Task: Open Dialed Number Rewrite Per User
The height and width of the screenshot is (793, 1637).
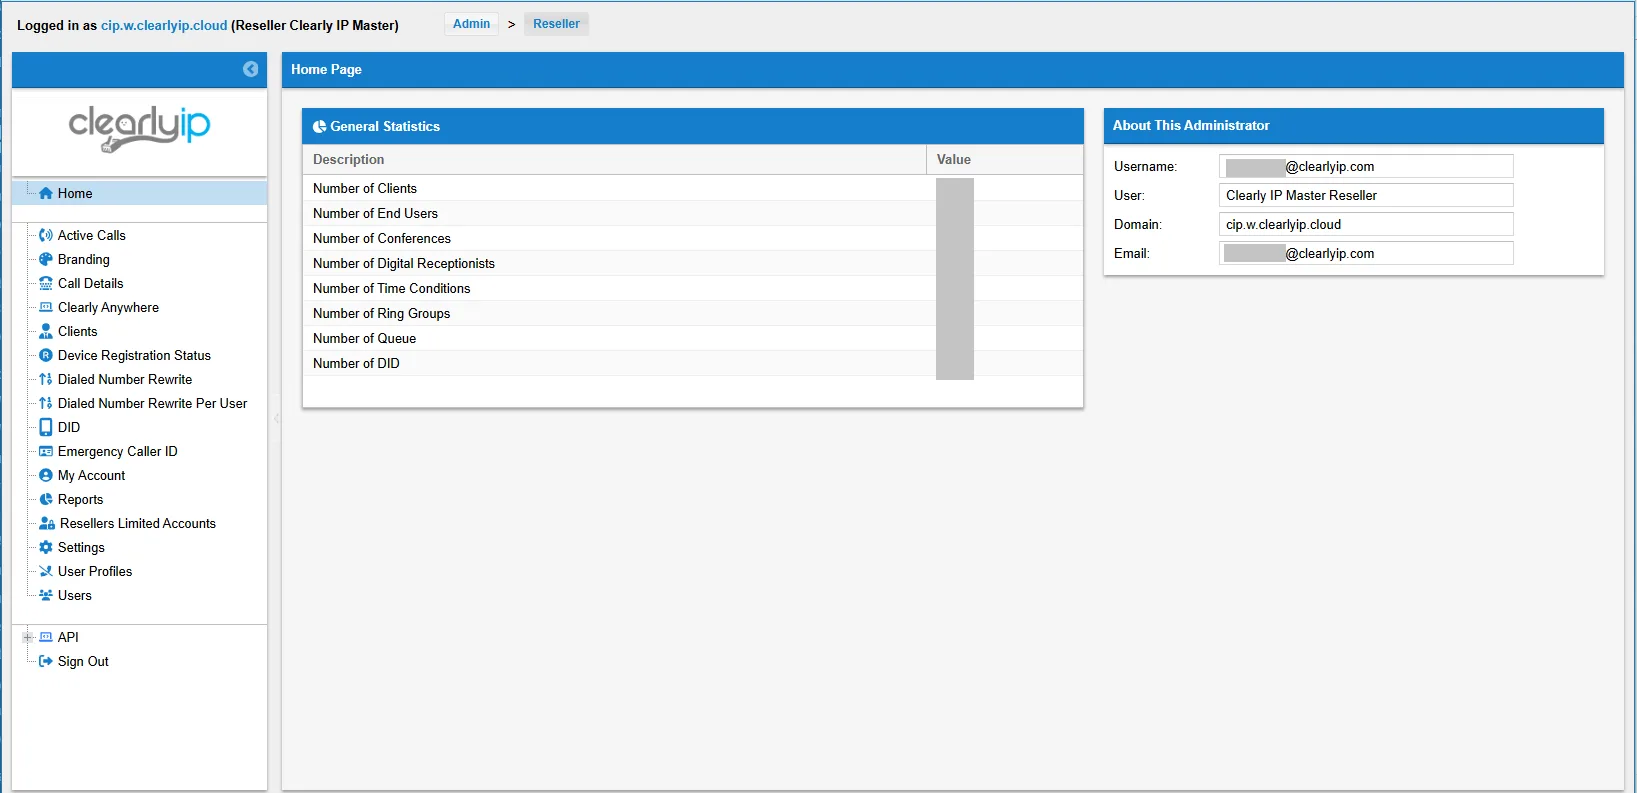Action: [x=152, y=403]
